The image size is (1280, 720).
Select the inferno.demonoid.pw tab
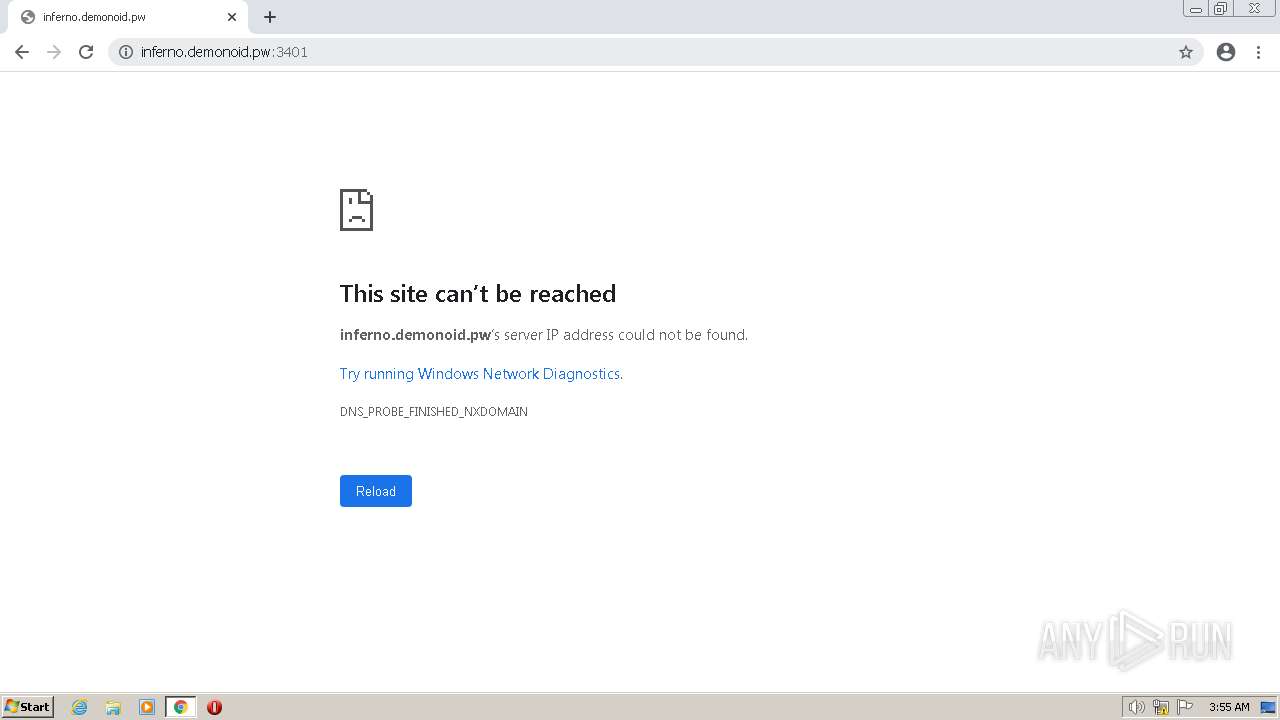(x=126, y=17)
